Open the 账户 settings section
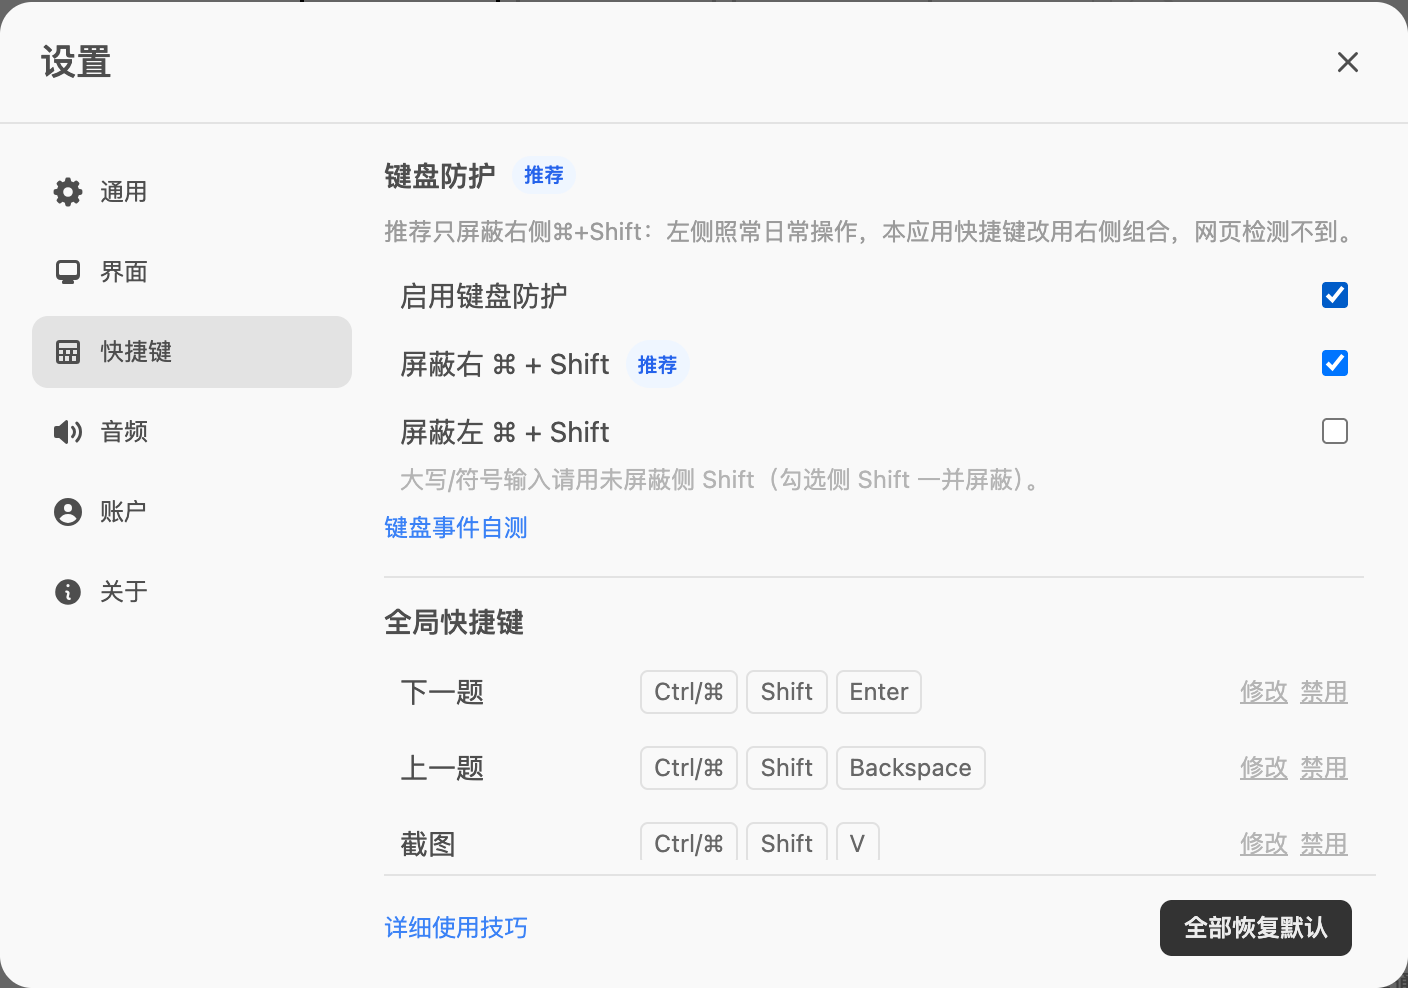 coord(192,512)
